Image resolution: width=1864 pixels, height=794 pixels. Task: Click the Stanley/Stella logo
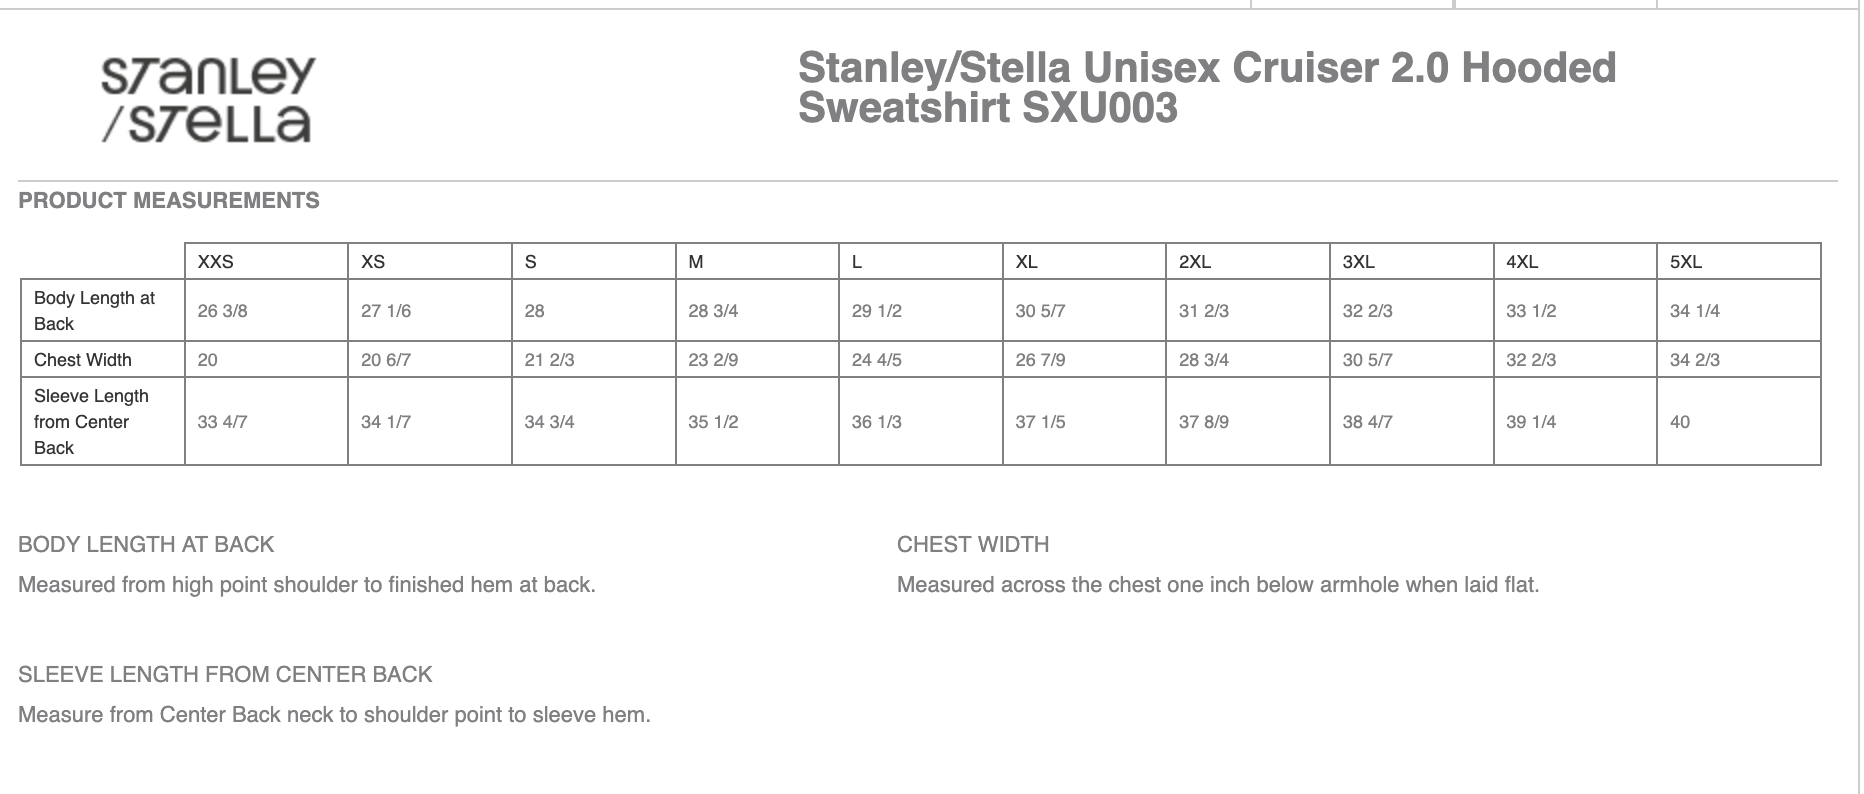pos(207,98)
